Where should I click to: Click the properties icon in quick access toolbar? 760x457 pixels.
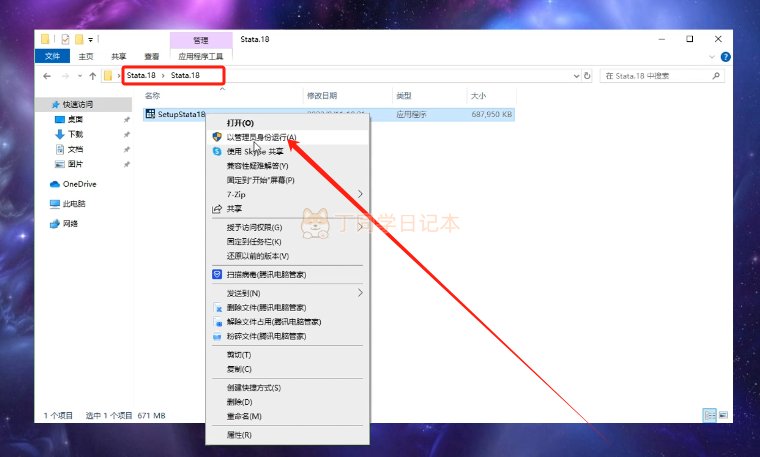coord(65,39)
